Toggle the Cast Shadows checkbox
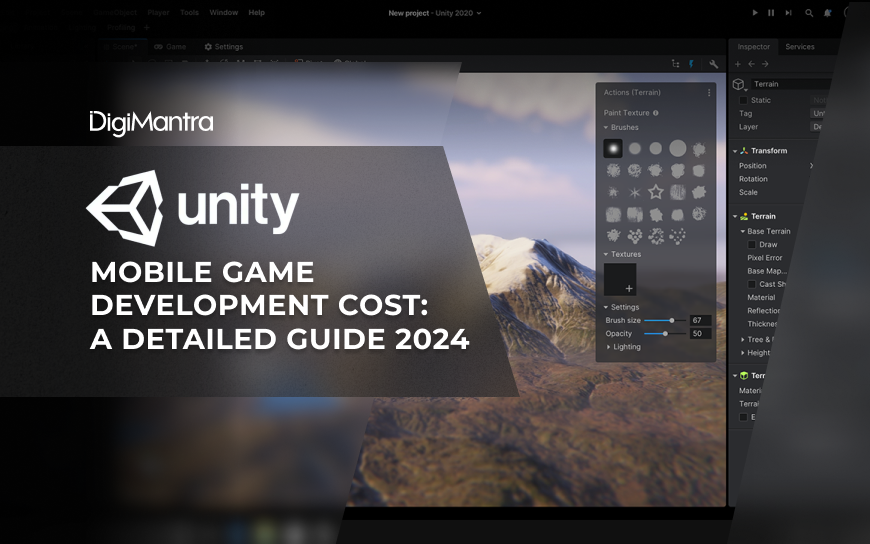 click(752, 284)
